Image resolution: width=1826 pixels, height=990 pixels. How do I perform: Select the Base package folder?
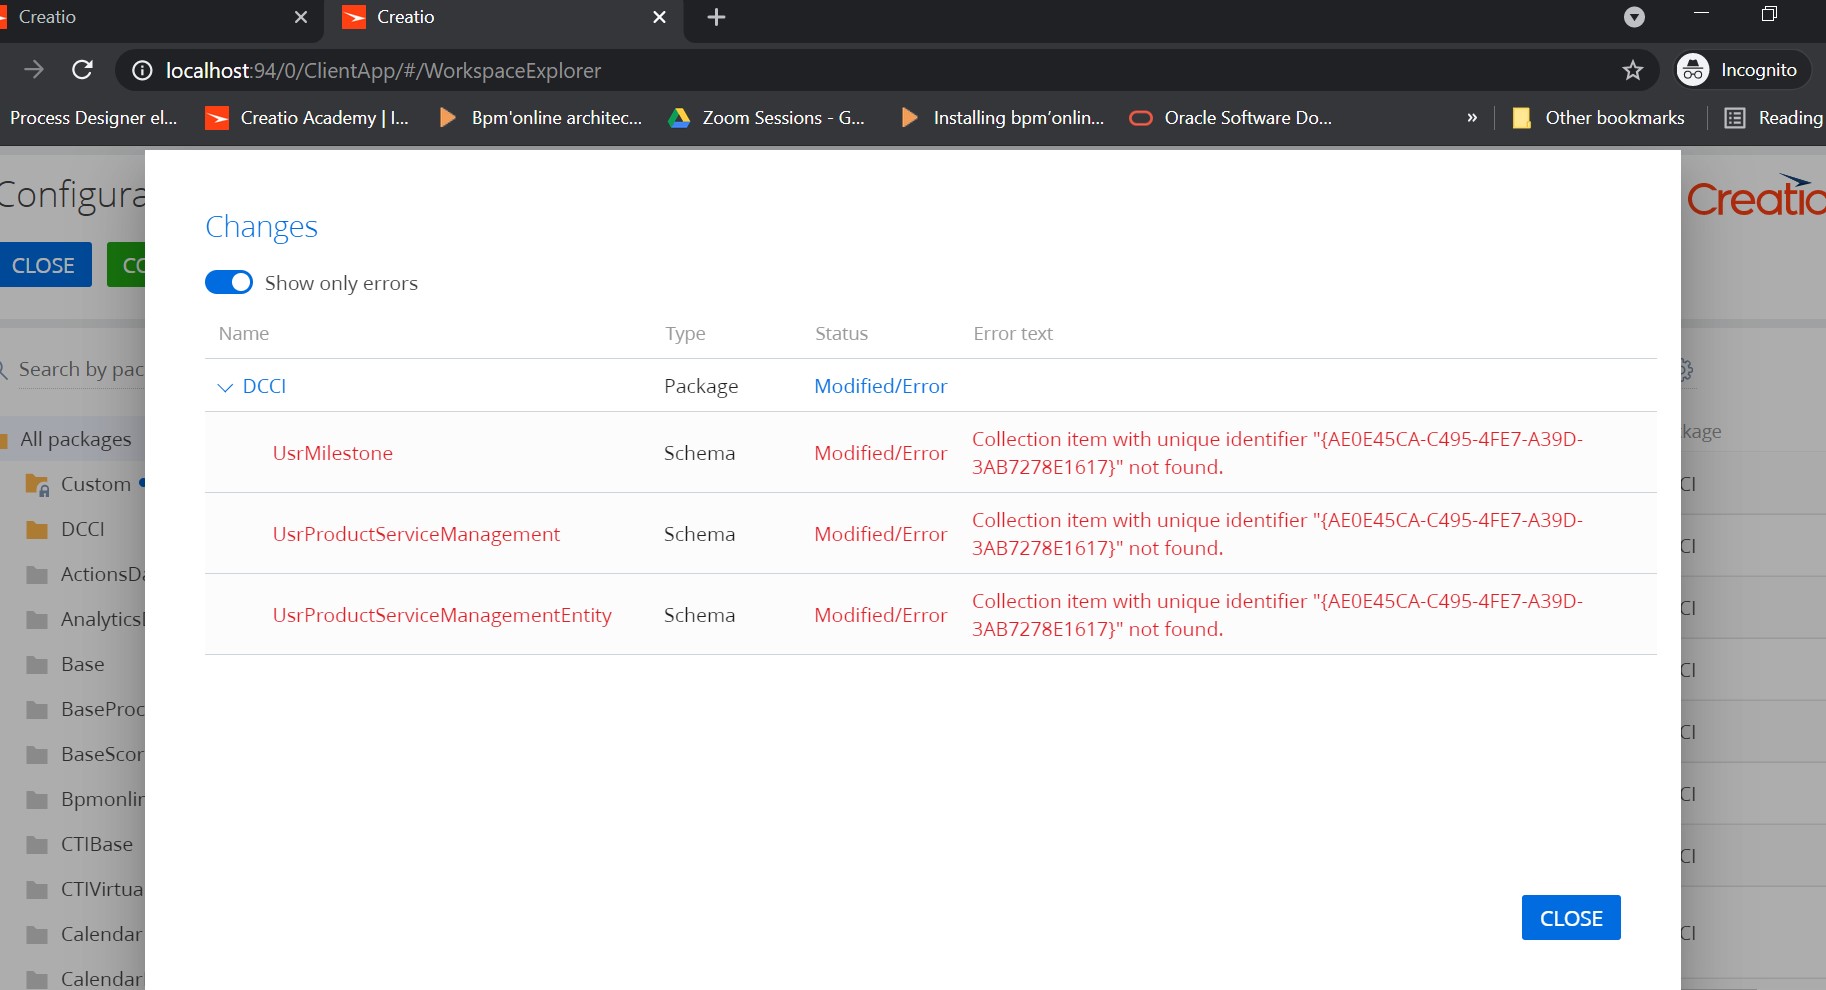[66, 664]
